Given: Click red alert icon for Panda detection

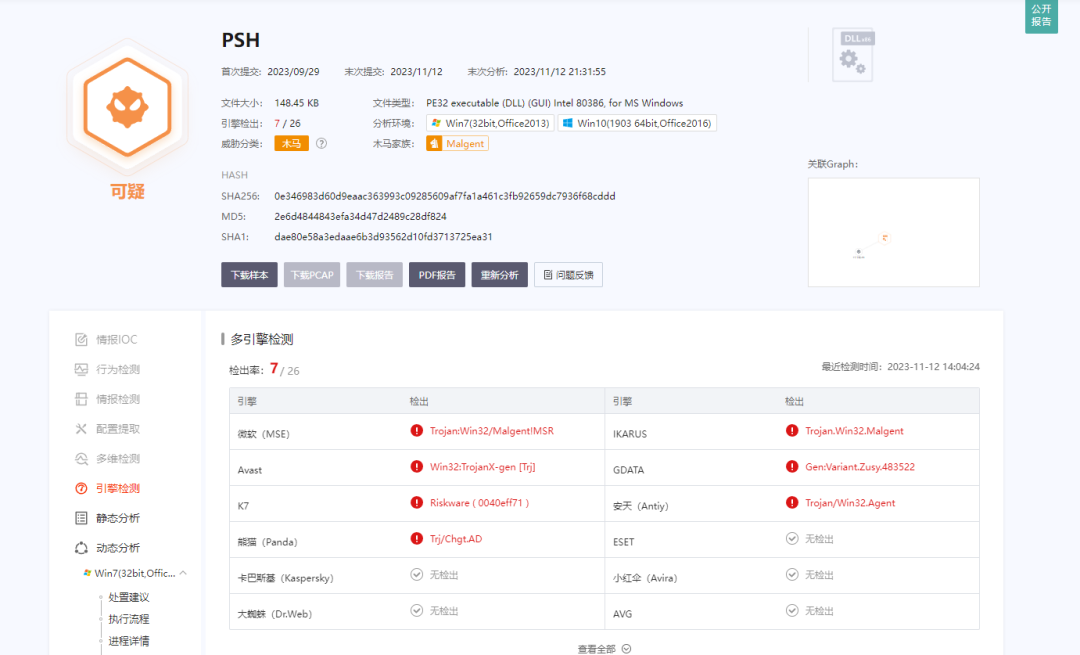Looking at the screenshot, I should click(417, 538).
